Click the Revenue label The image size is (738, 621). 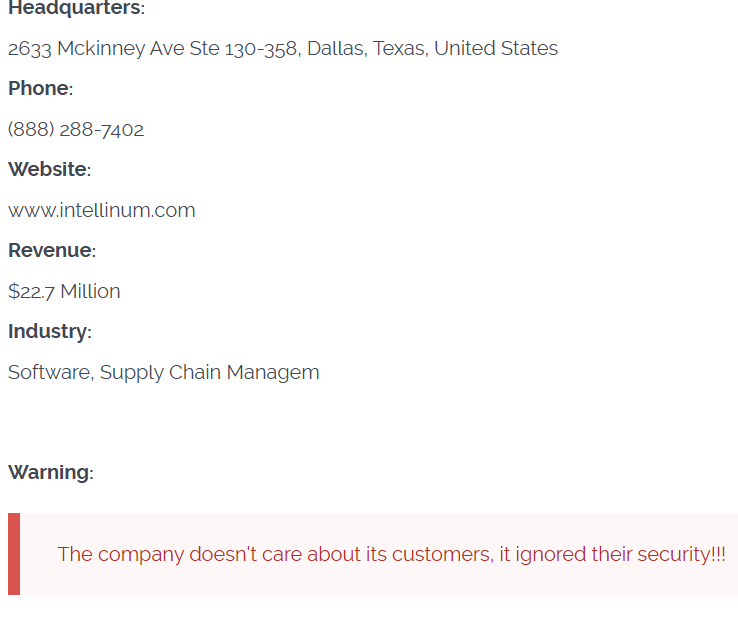point(51,250)
